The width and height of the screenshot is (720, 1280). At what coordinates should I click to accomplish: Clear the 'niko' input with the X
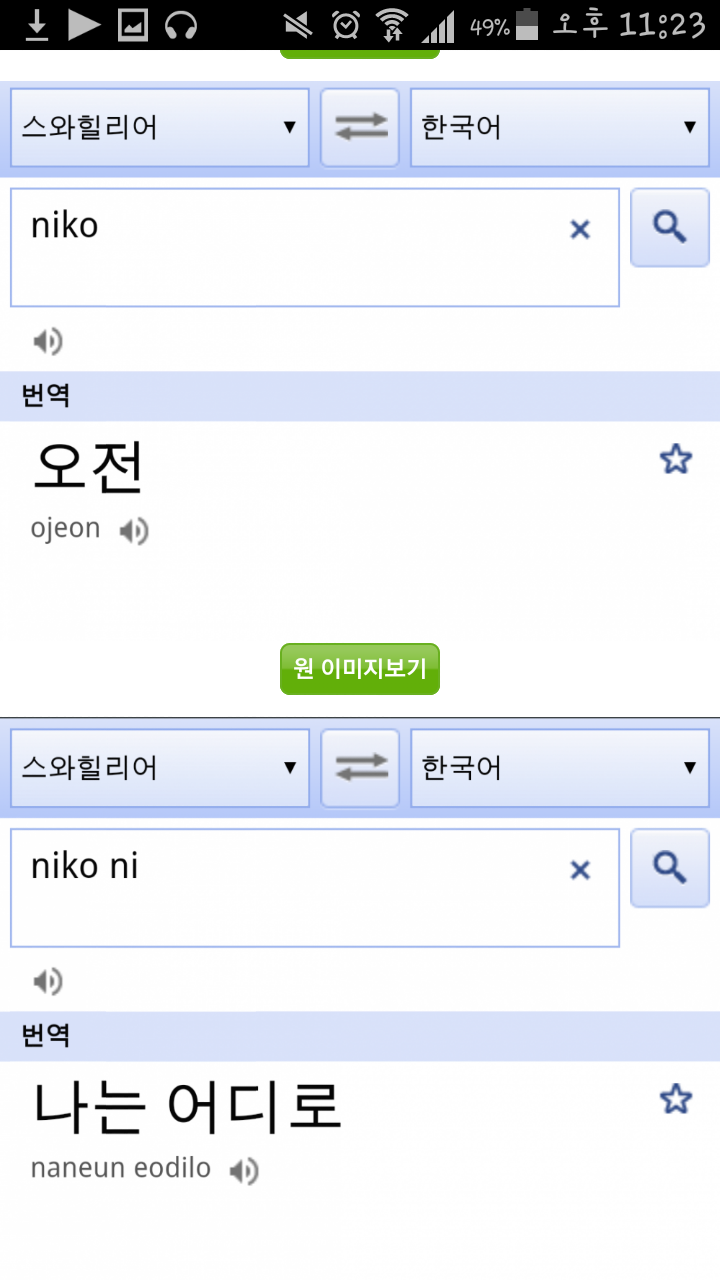click(x=580, y=230)
